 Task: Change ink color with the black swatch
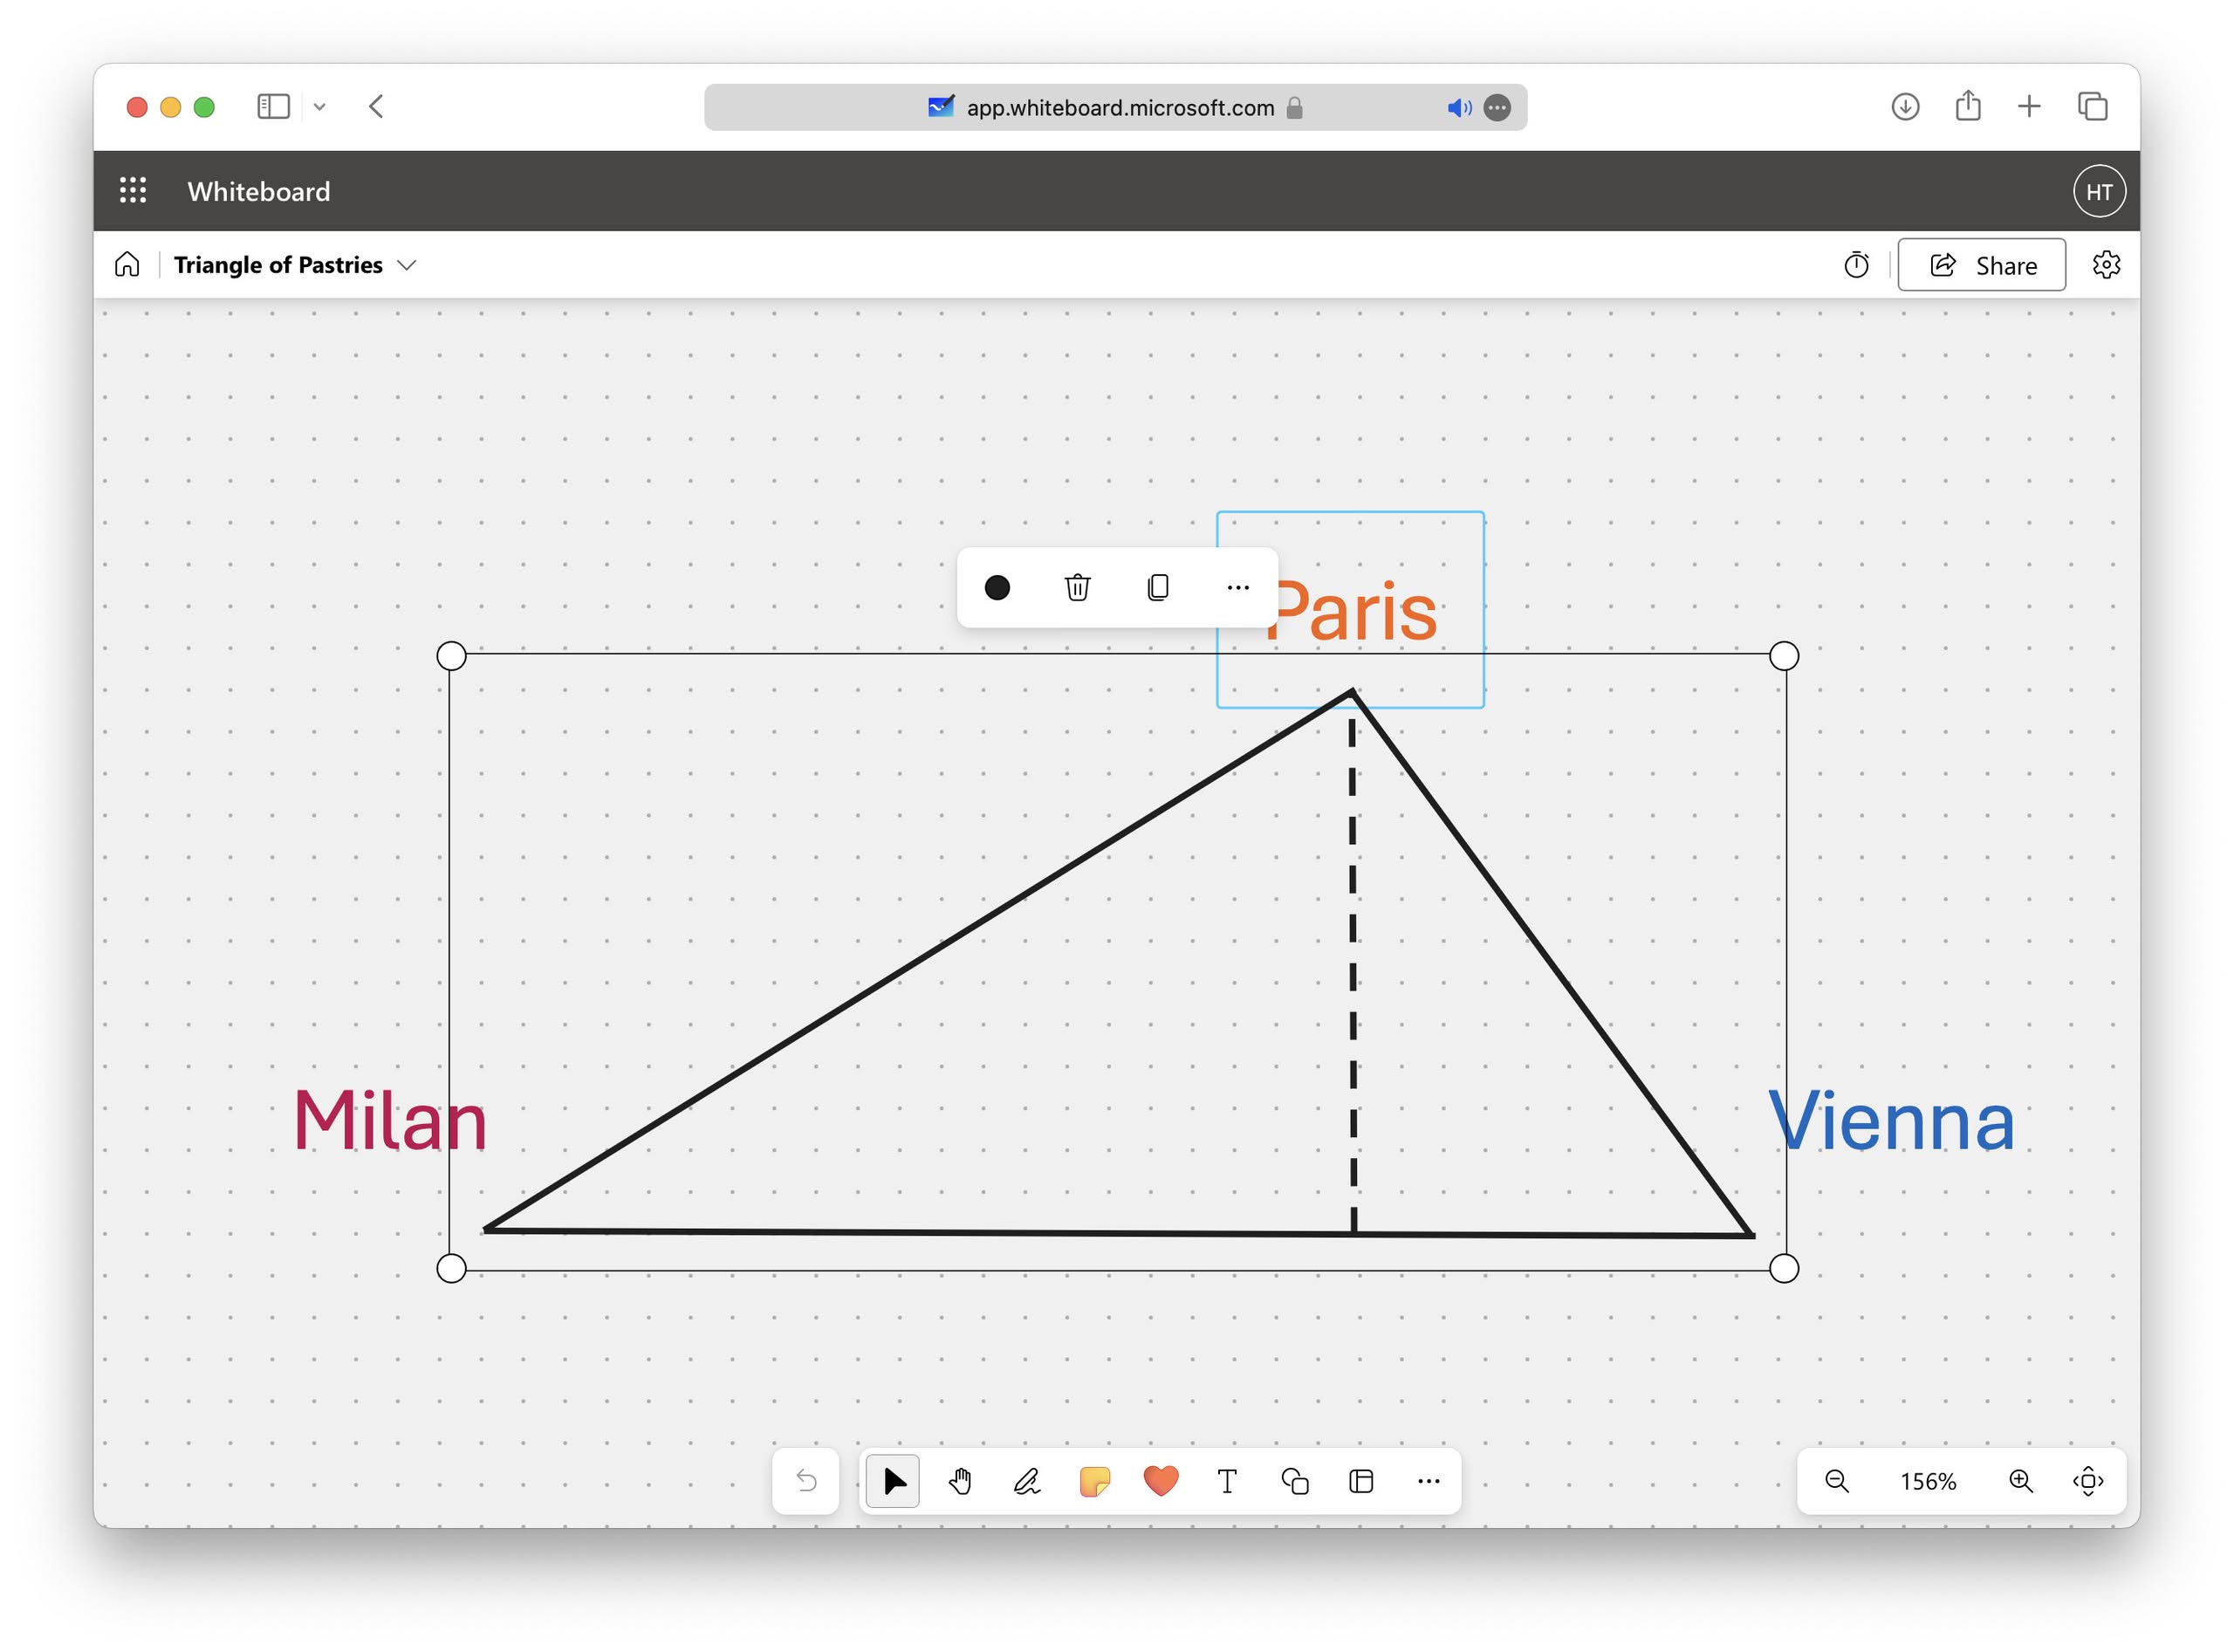[996, 588]
